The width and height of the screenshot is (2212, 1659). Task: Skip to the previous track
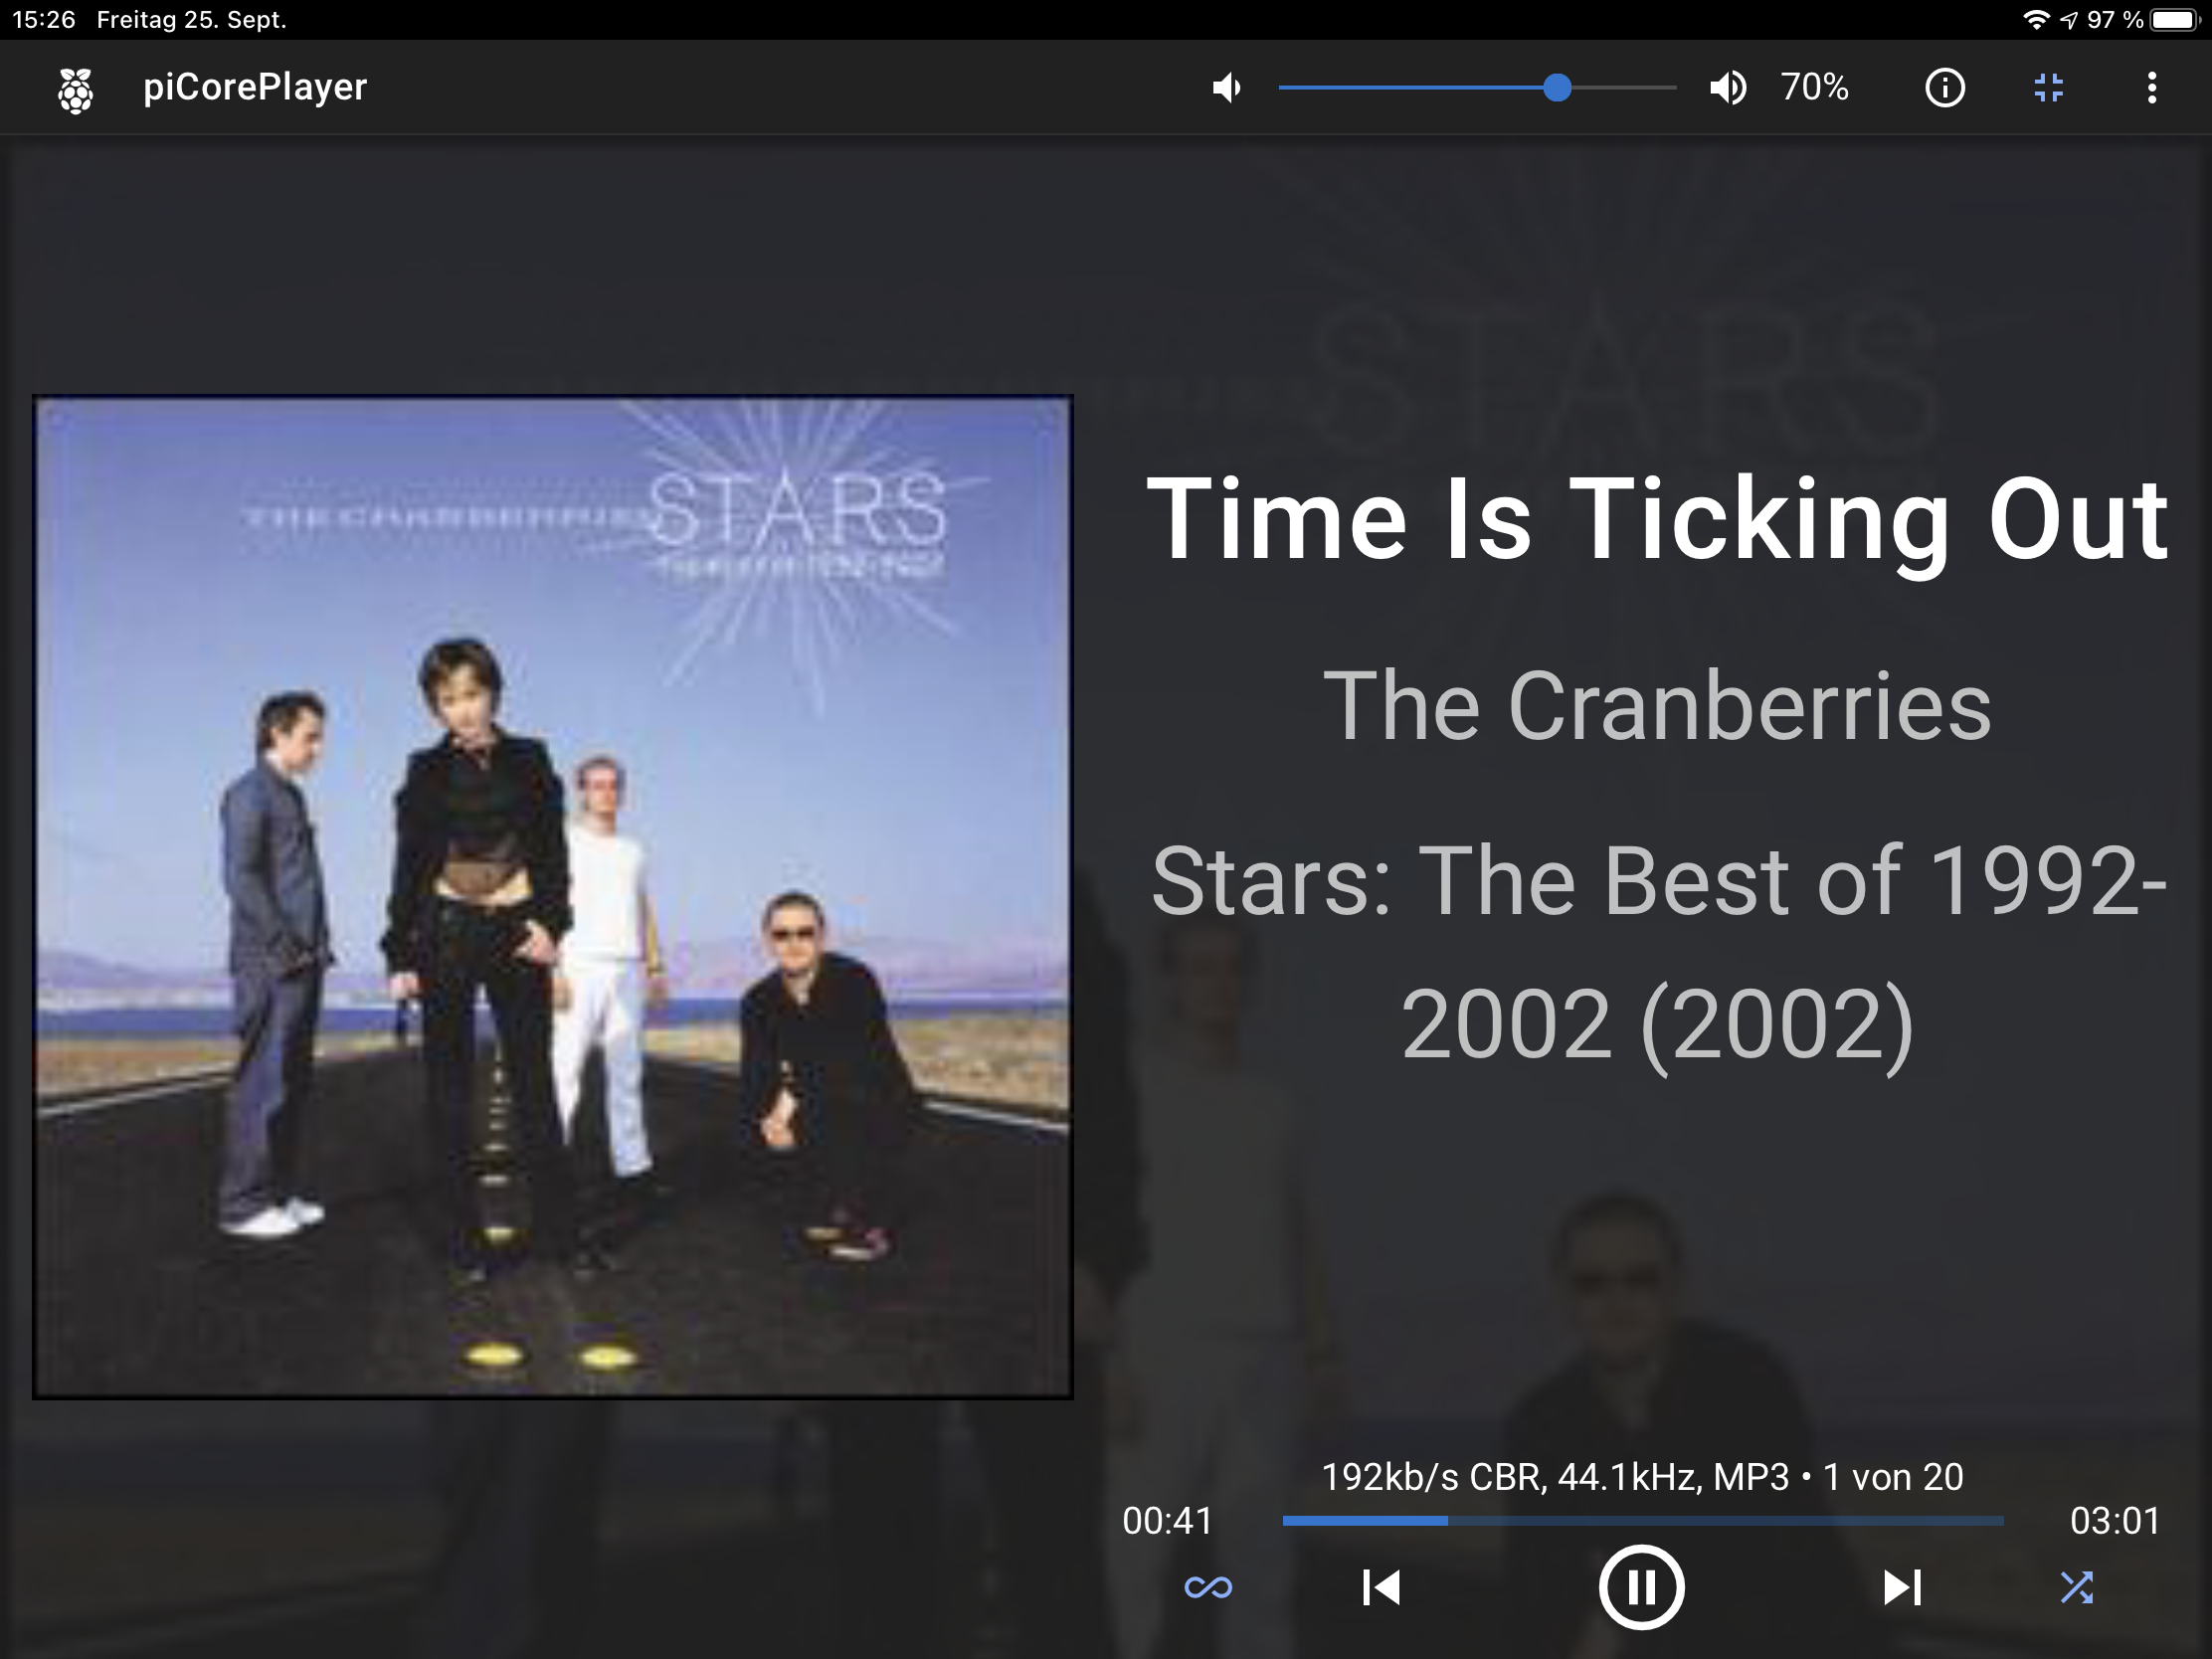click(x=1381, y=1587)
